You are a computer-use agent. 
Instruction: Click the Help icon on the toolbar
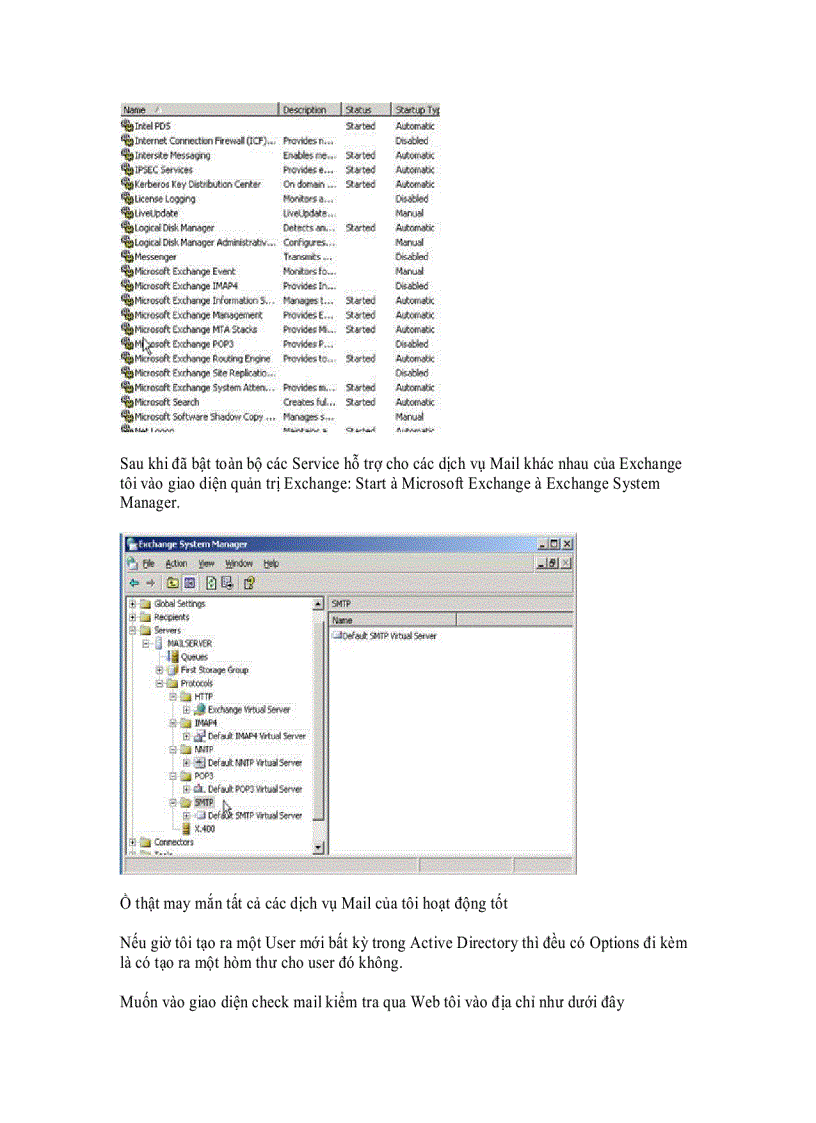point(248,581)
